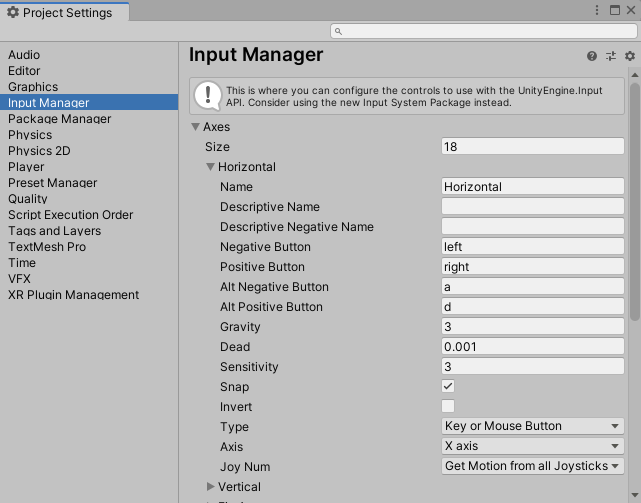Click the Alt Positive Button field
This screenshot has width=641, height=503.
[x=533, y=307]
